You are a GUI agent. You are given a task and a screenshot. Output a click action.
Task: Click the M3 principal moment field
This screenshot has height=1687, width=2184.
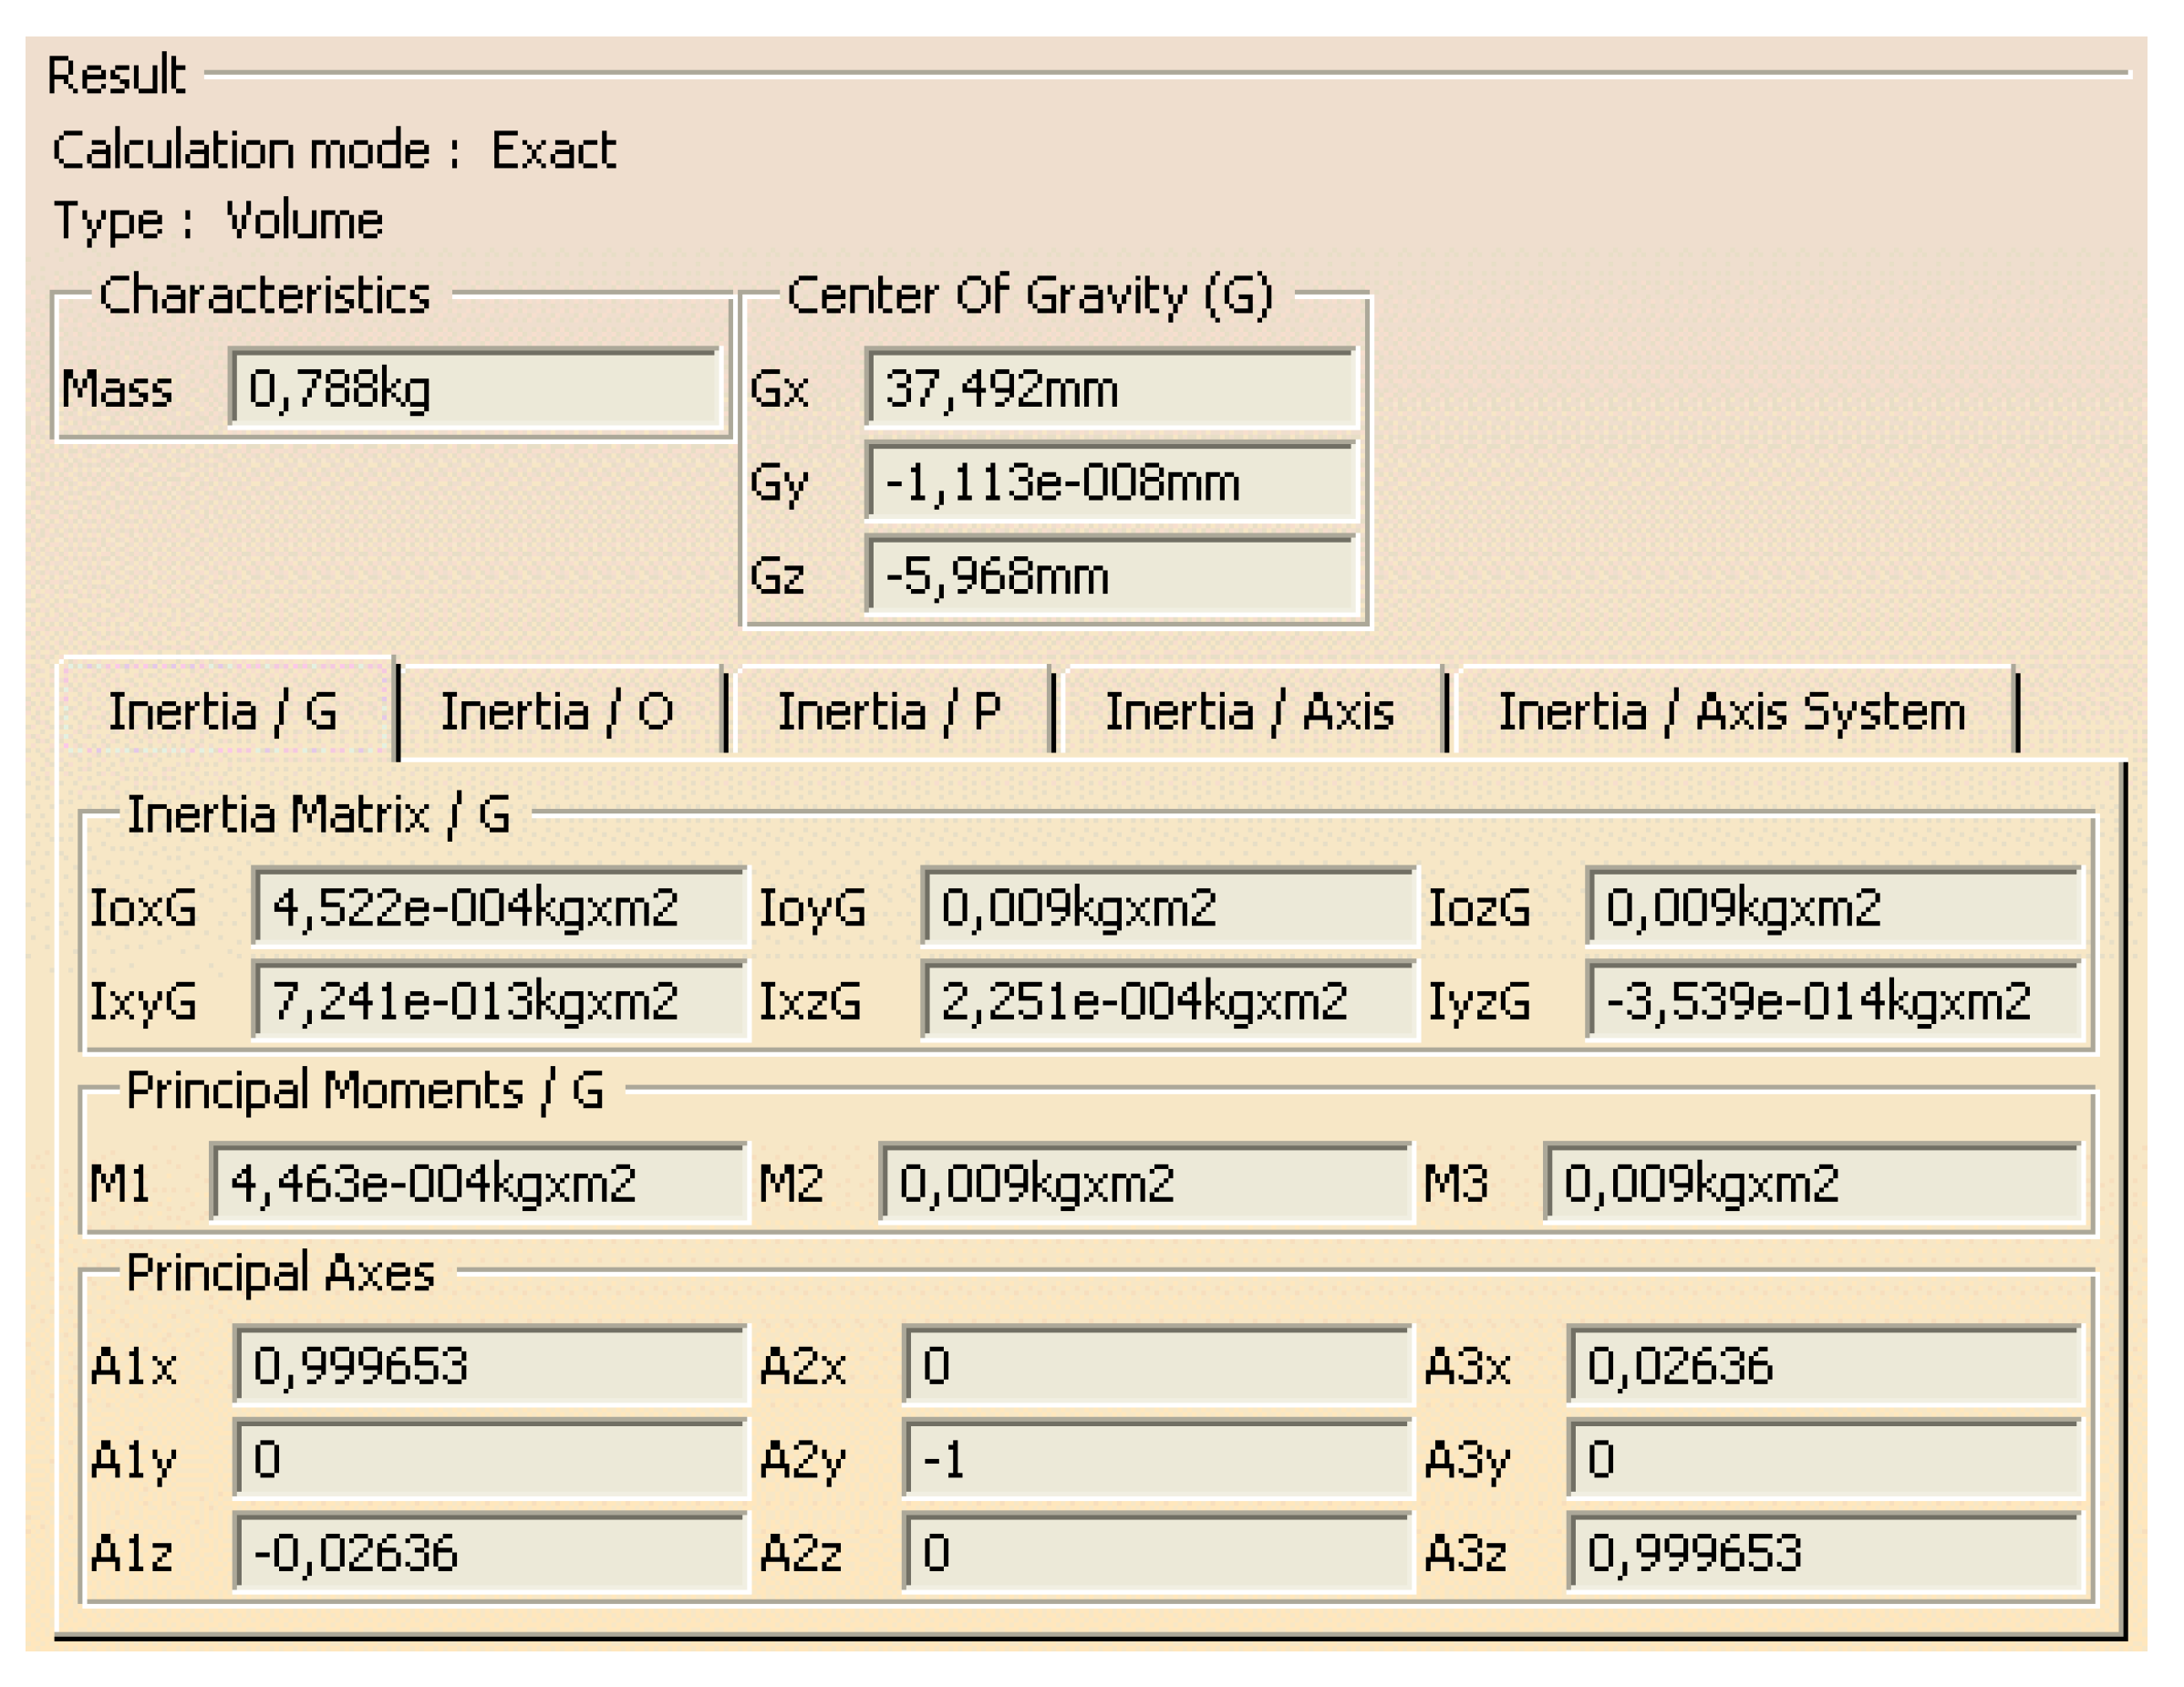pos(1811,1183)
